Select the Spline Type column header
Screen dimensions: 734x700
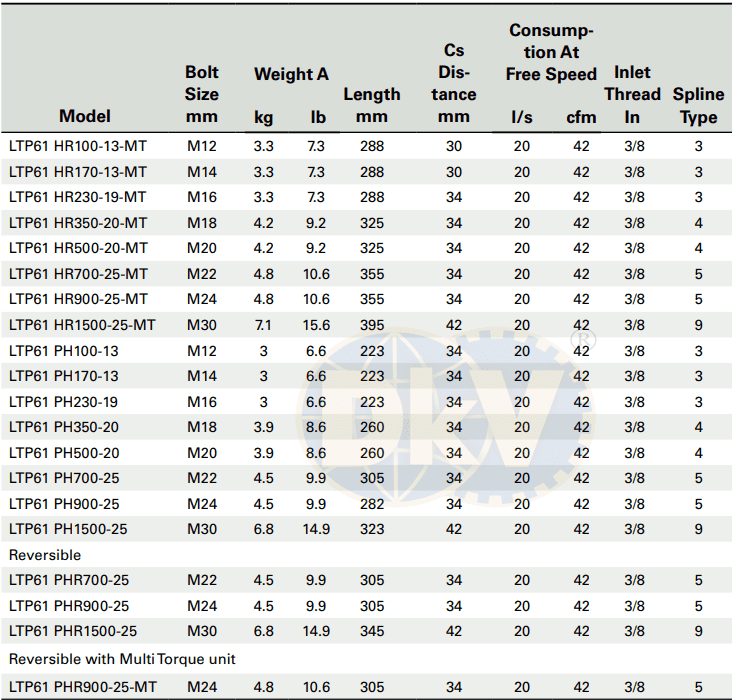click(x=698, y=105)
